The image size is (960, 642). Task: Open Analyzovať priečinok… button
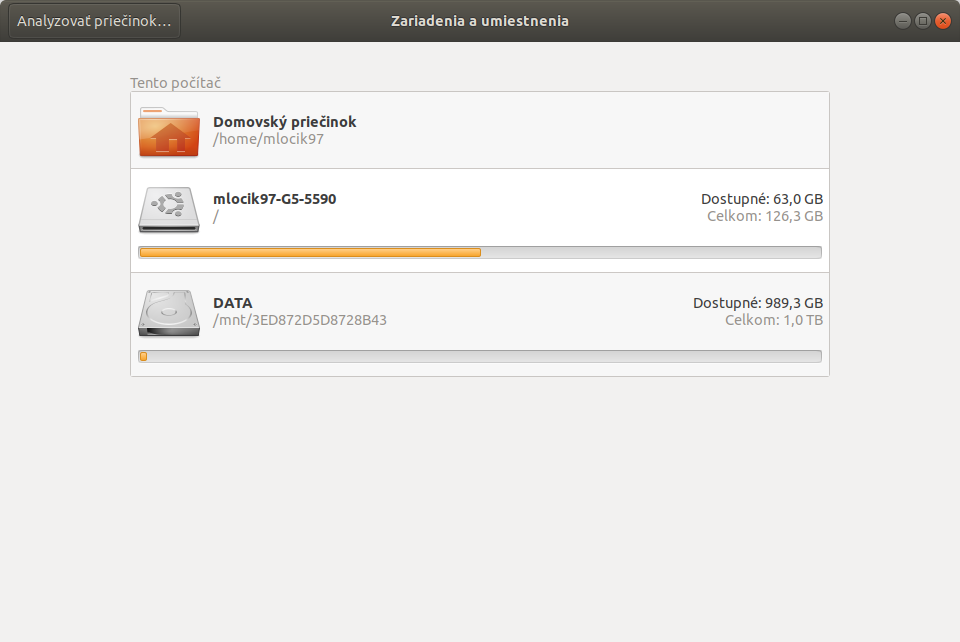pyautogui.click(x=94, y=21)
